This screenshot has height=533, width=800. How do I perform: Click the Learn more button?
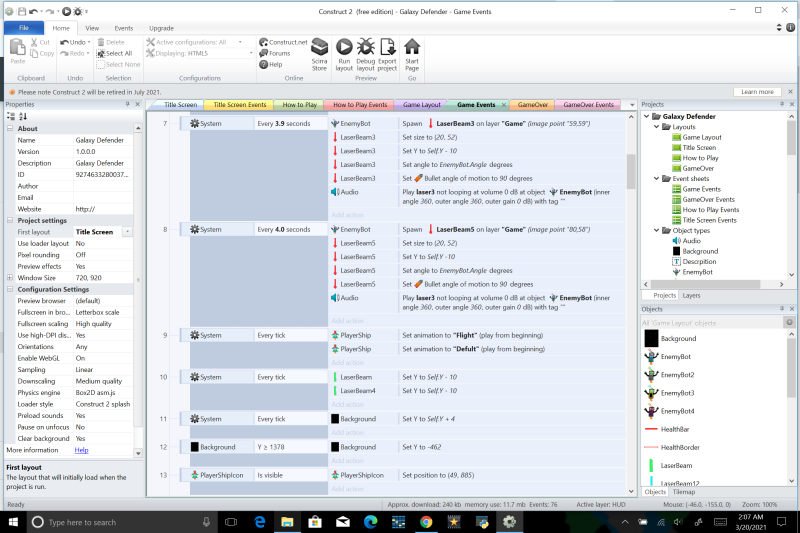point(757,92)
